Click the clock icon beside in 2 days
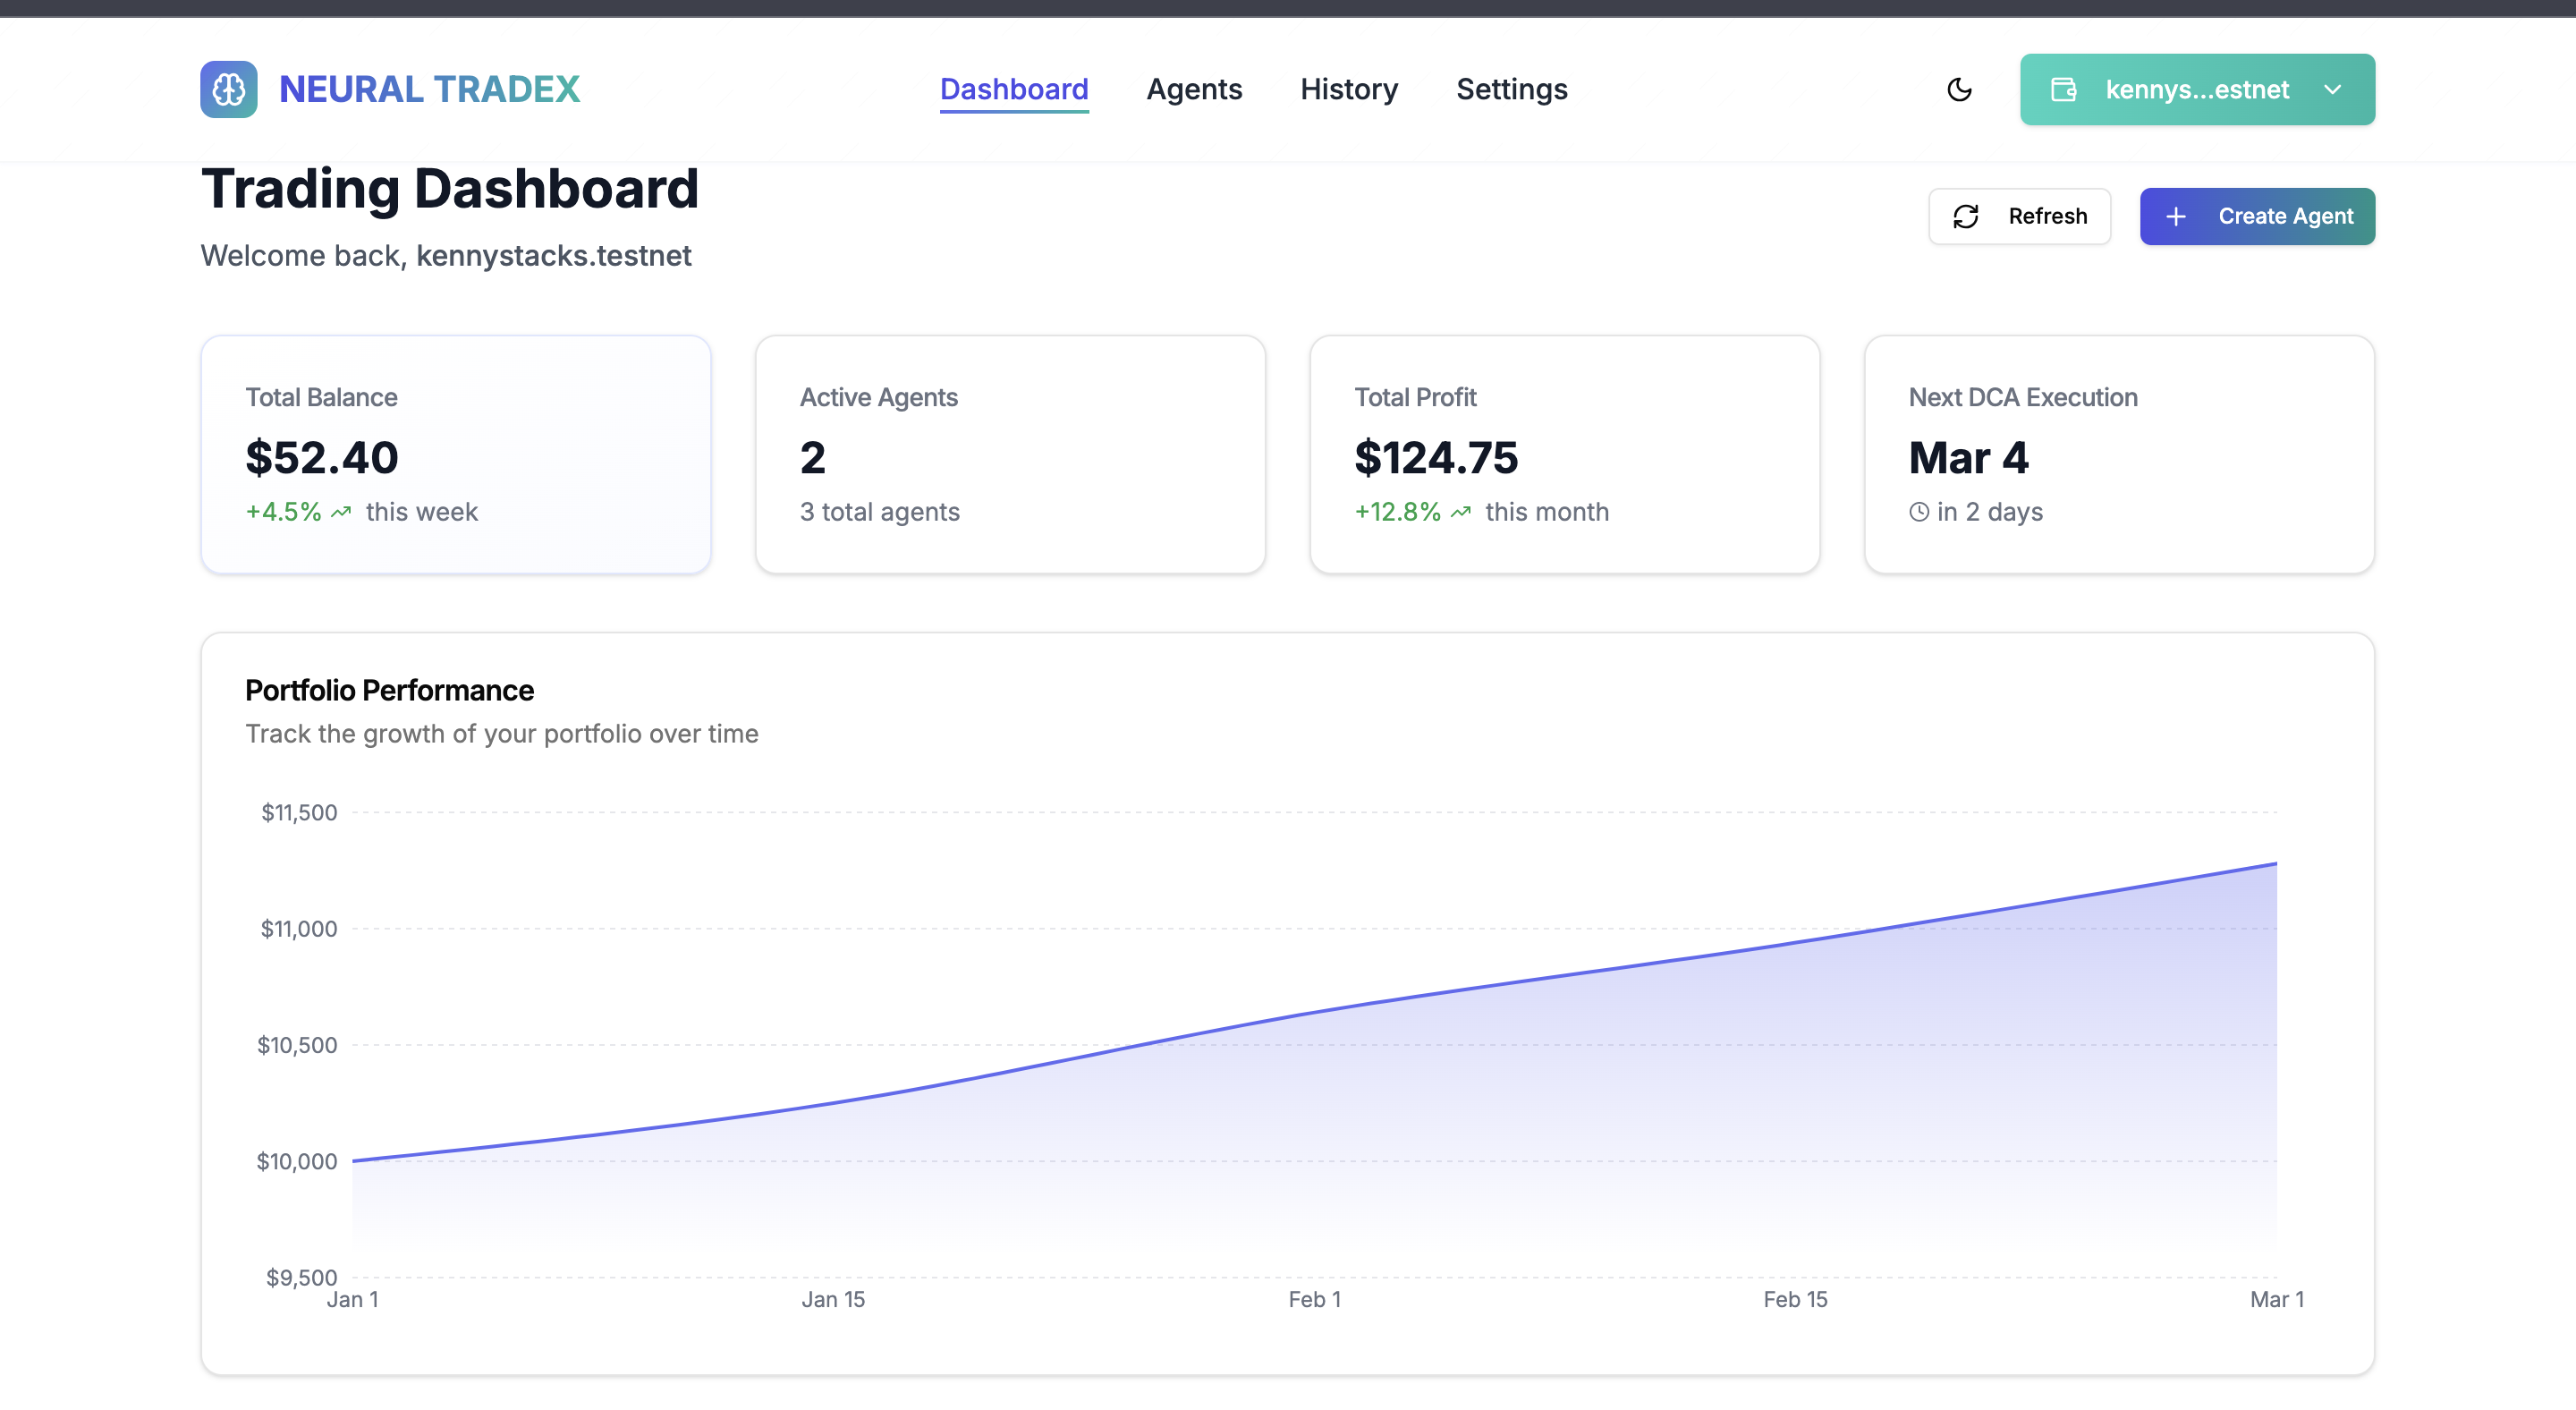Image resolution: width=2576 pixels, height=1410 pixels. (1919, 512)
